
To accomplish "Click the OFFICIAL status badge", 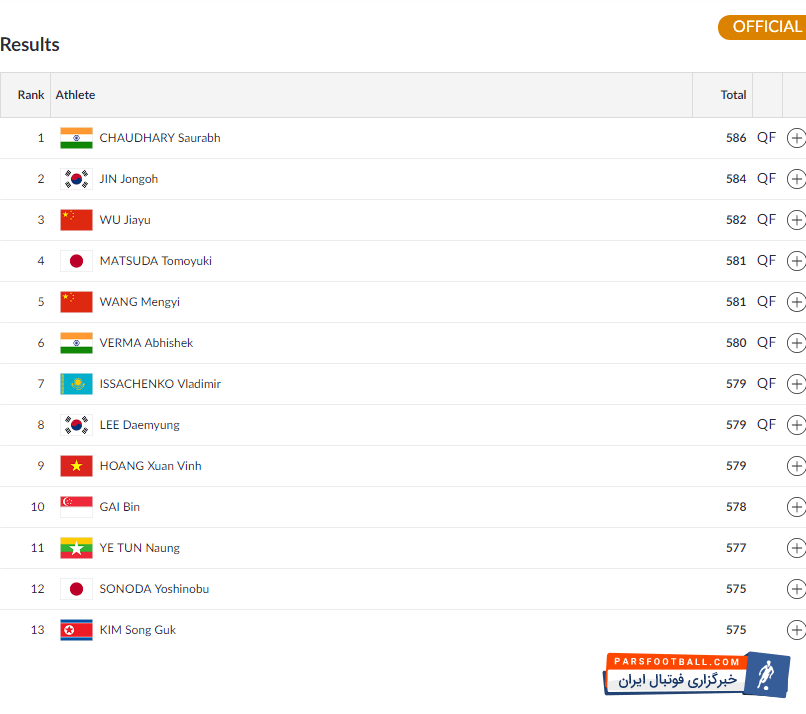I will [764, 27].
